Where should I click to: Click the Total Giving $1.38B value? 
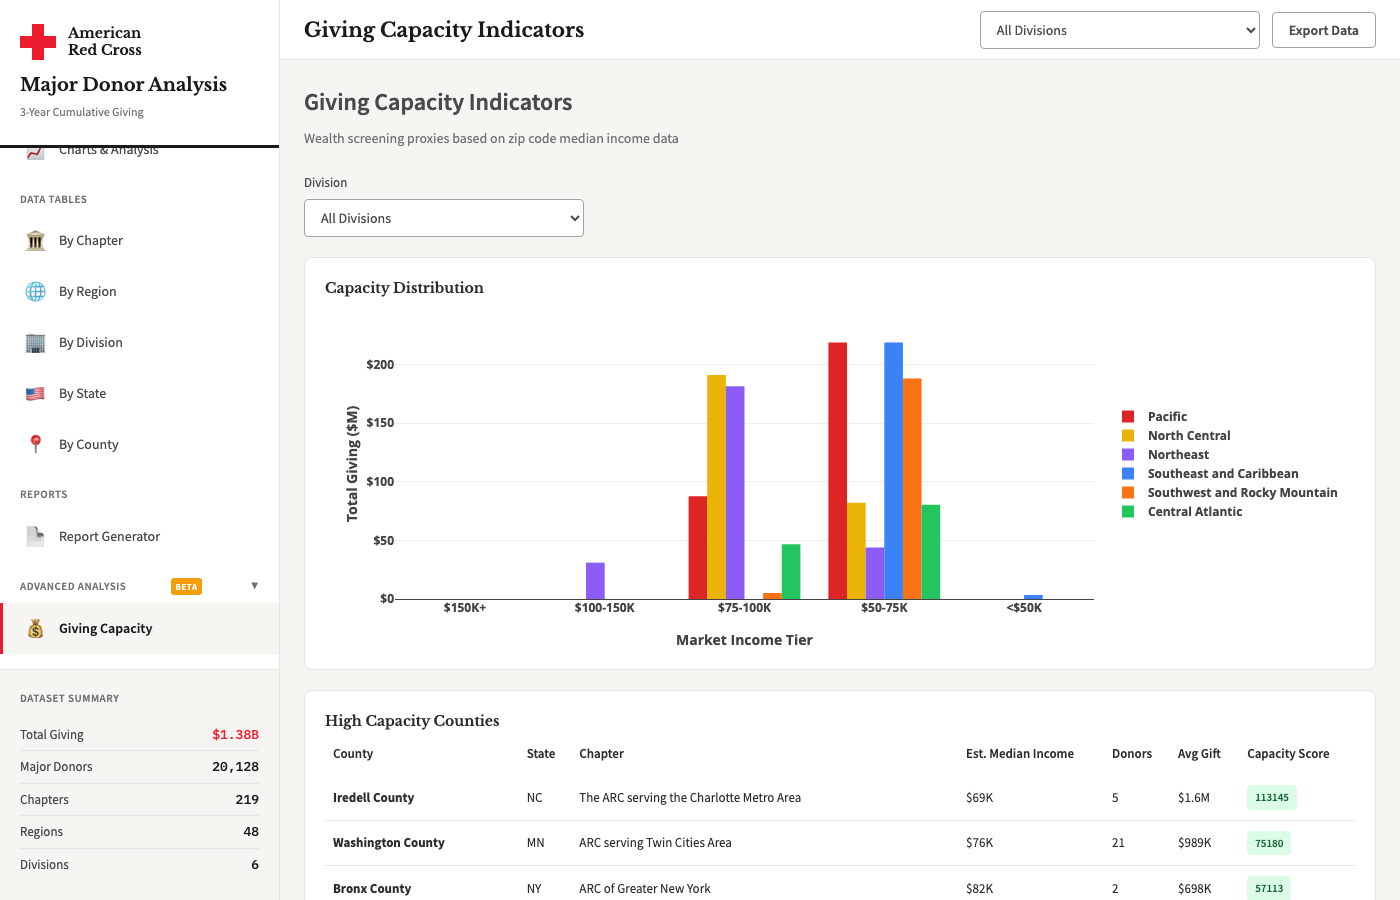point(235,735)
